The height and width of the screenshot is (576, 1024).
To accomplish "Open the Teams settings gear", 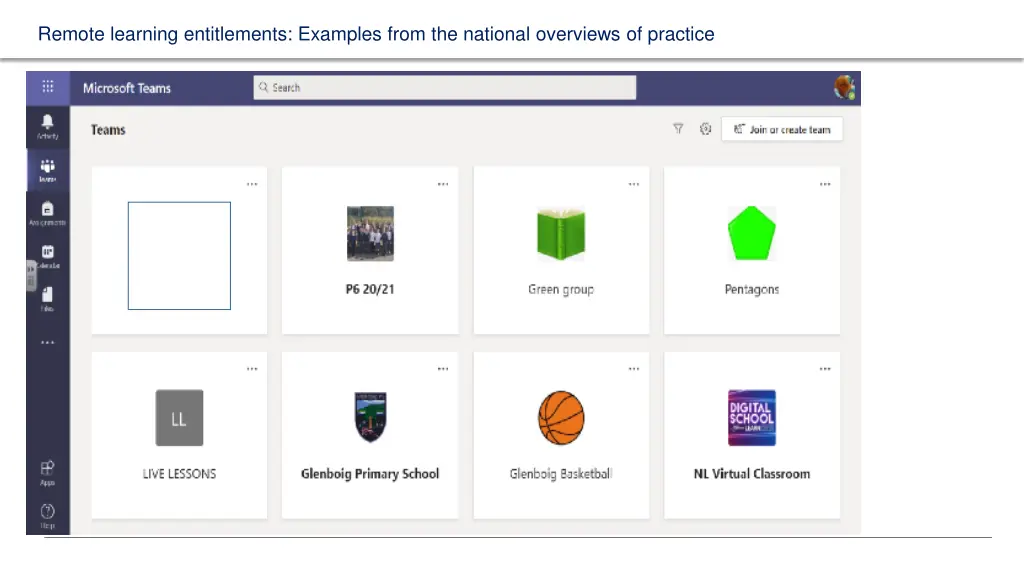I will (705, 129).
